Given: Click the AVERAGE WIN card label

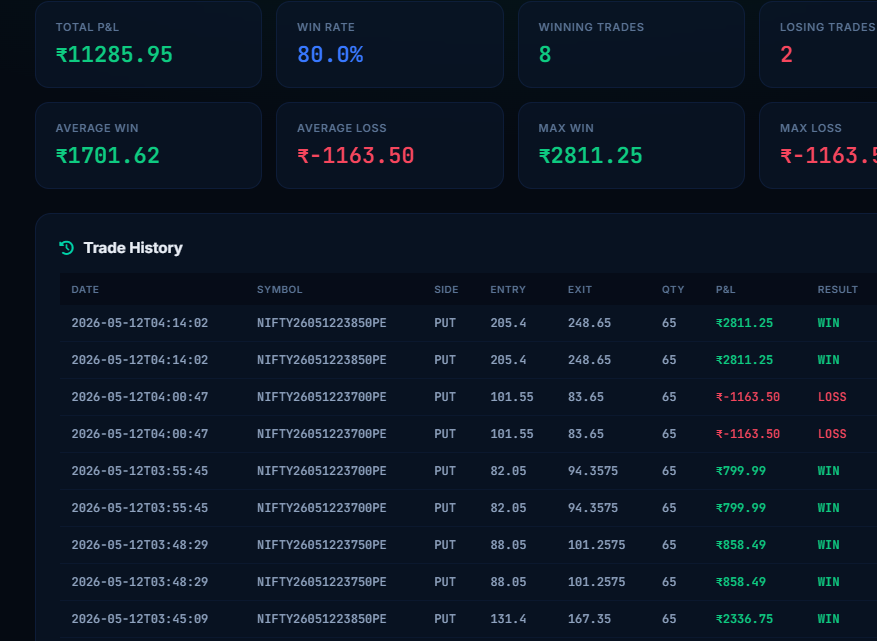Looking at the screenshot, I should 97,128.
